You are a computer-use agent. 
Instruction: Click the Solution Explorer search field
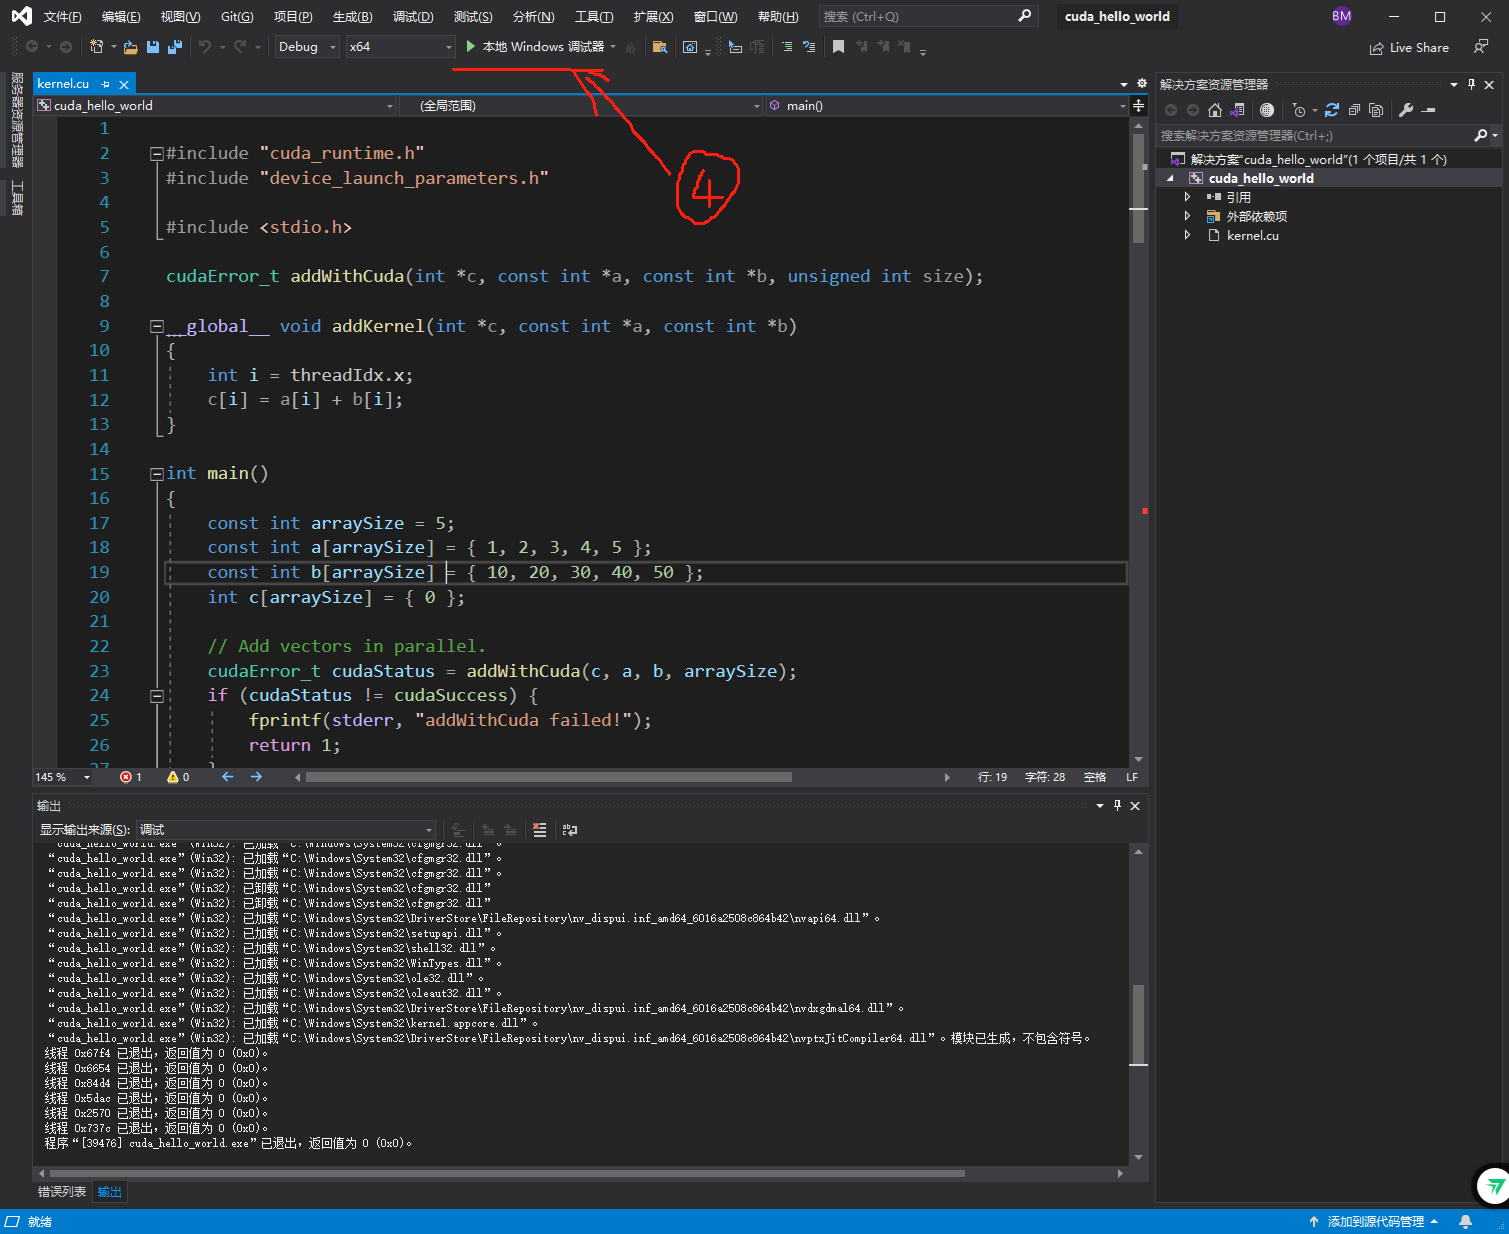click(1314, 135)
